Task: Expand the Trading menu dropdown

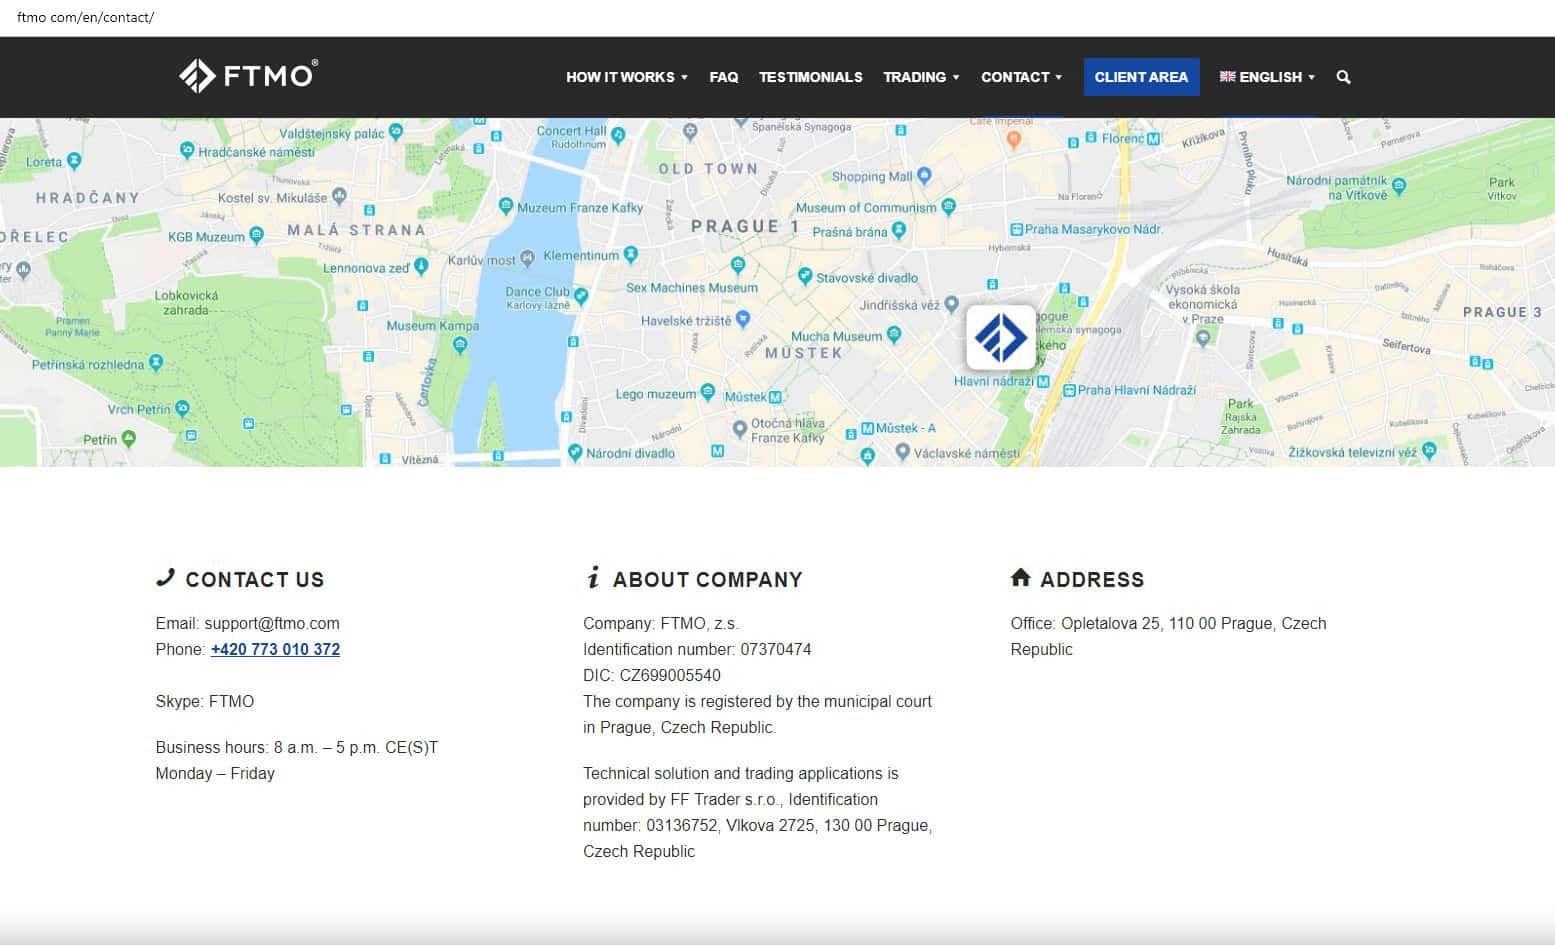Action: tap(920, 77)
